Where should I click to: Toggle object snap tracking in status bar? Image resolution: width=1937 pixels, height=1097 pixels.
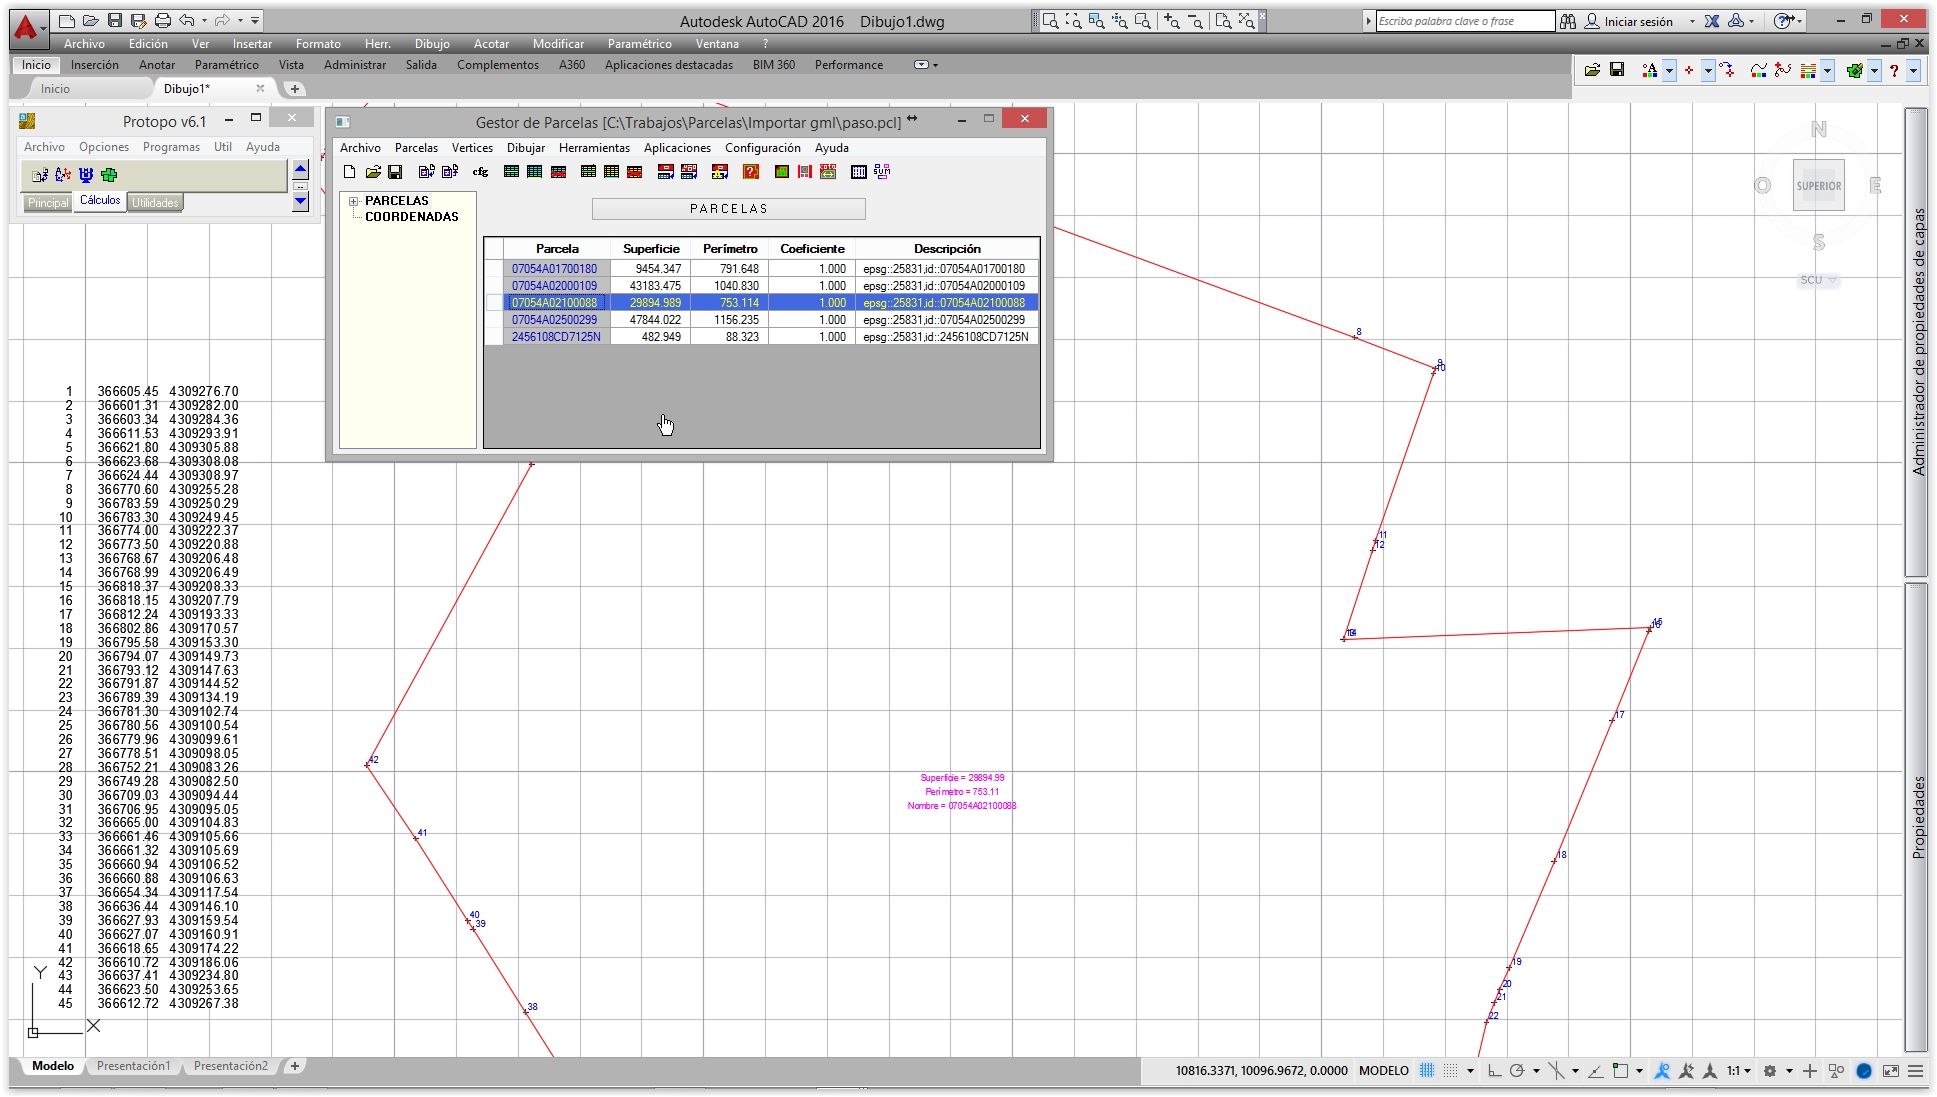pos(1595,1071)
